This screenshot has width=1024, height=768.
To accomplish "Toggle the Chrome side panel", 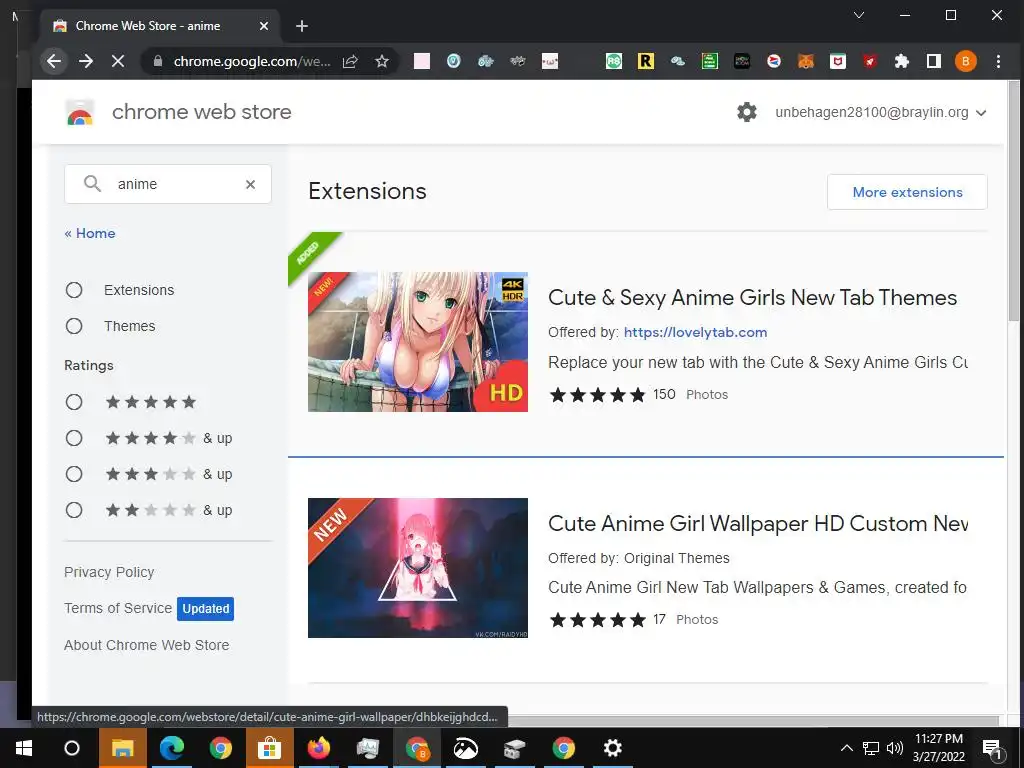I will (x=934, y=61).
